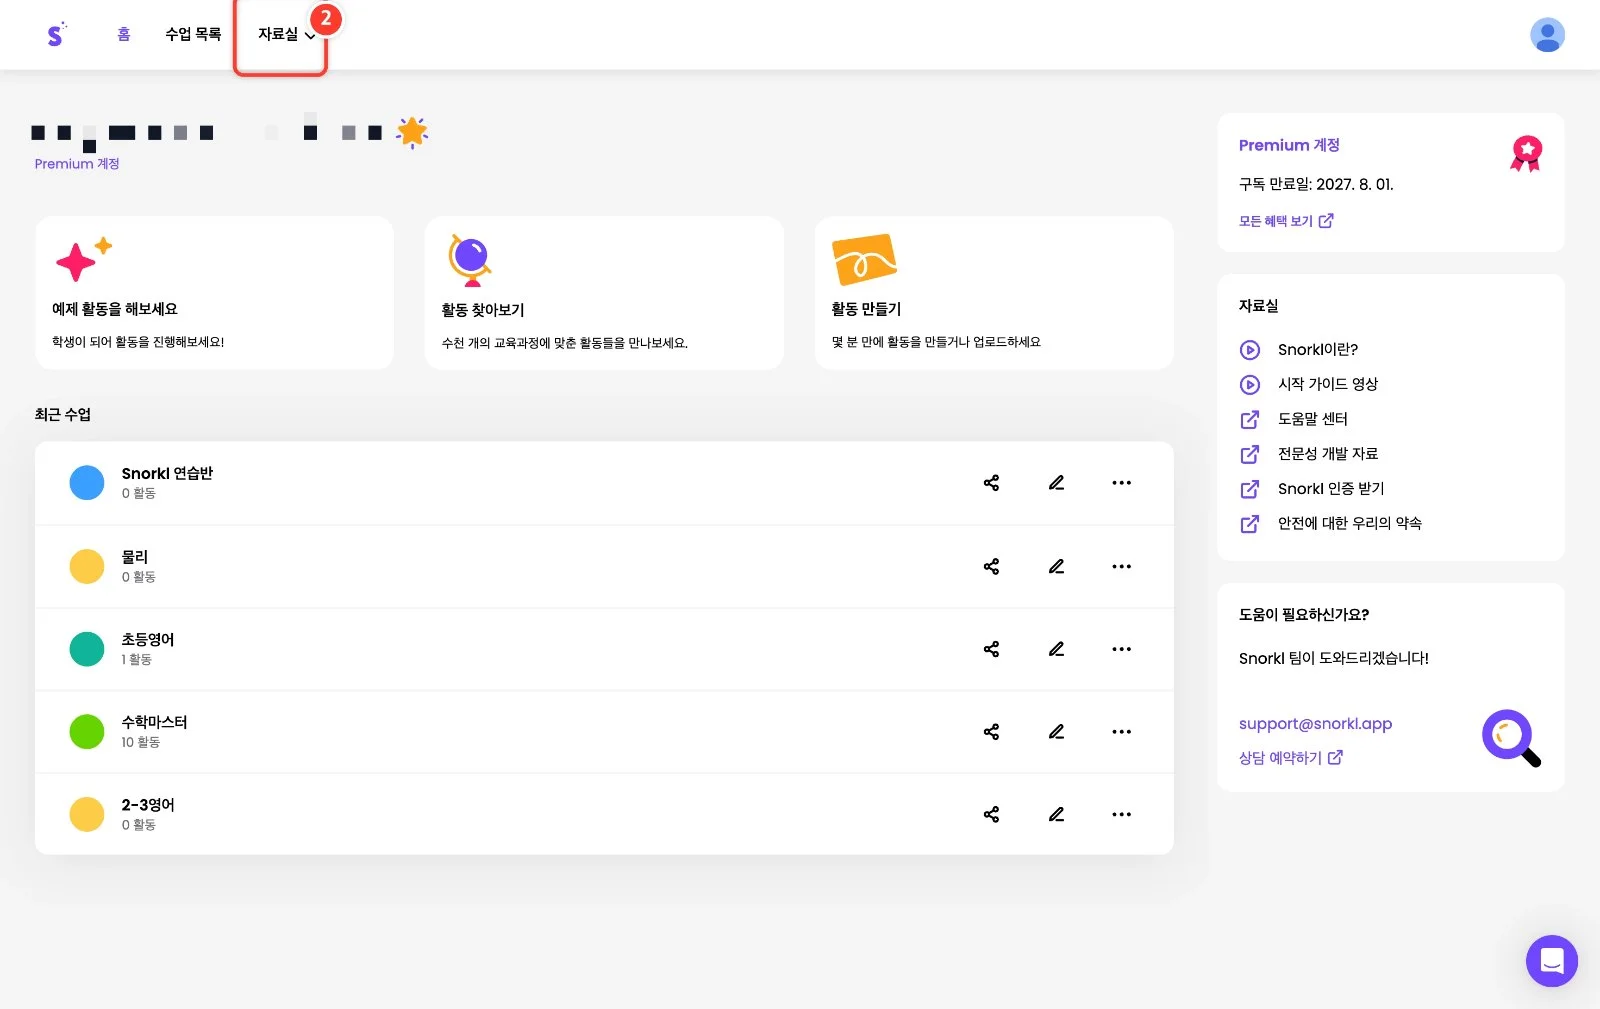Open the 예제 활동을 해보세요 card
This screenshot has height=1009, width=1600.
[214, 293]
